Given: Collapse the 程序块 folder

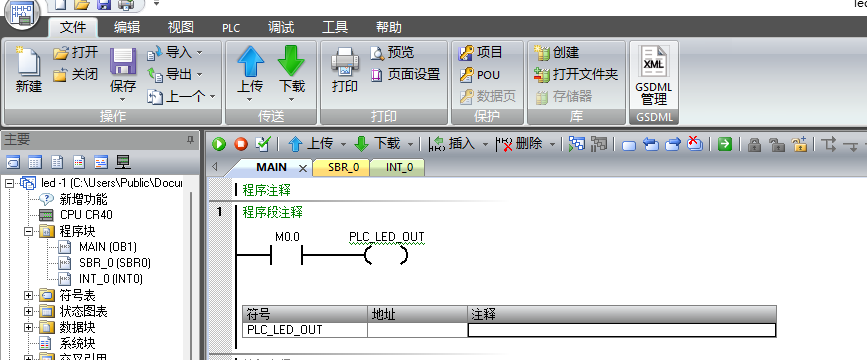Looking at the screenshot, I should pos(28,231).
